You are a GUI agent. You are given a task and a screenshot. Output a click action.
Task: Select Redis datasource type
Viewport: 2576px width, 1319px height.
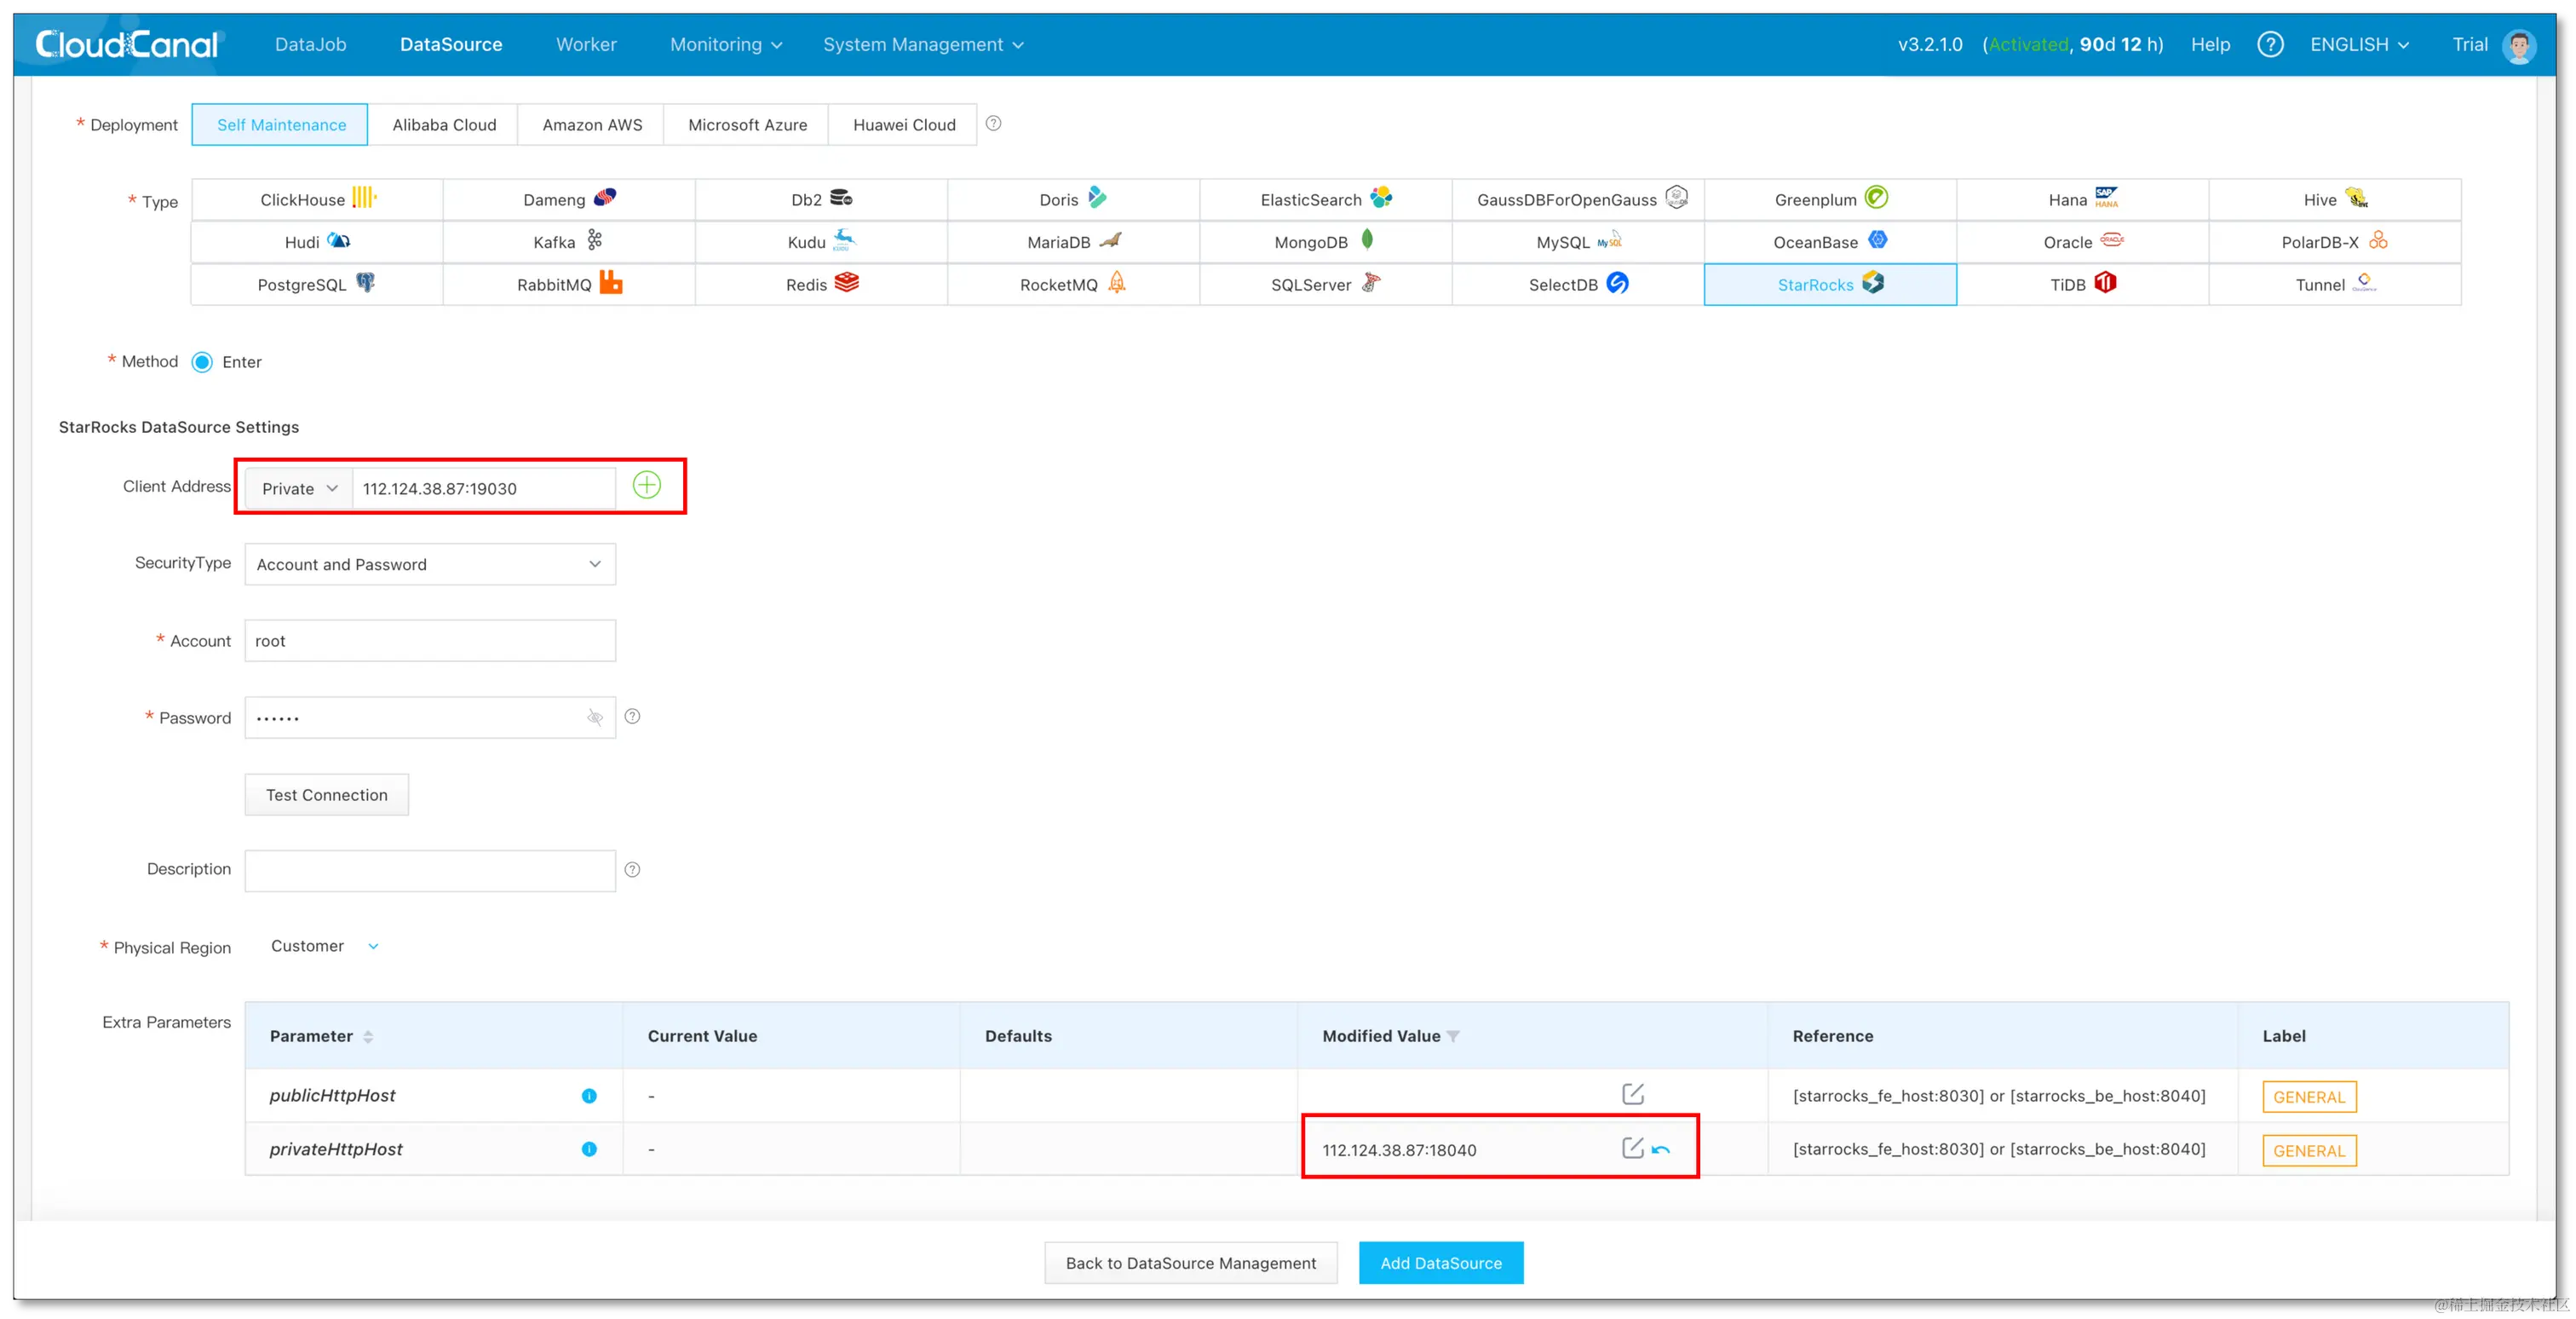point(821,284)
